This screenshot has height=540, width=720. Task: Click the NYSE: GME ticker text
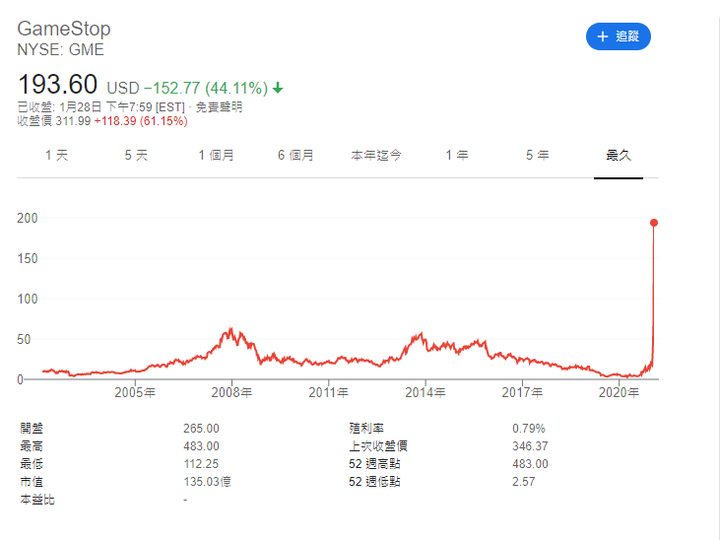pos(61,50)
